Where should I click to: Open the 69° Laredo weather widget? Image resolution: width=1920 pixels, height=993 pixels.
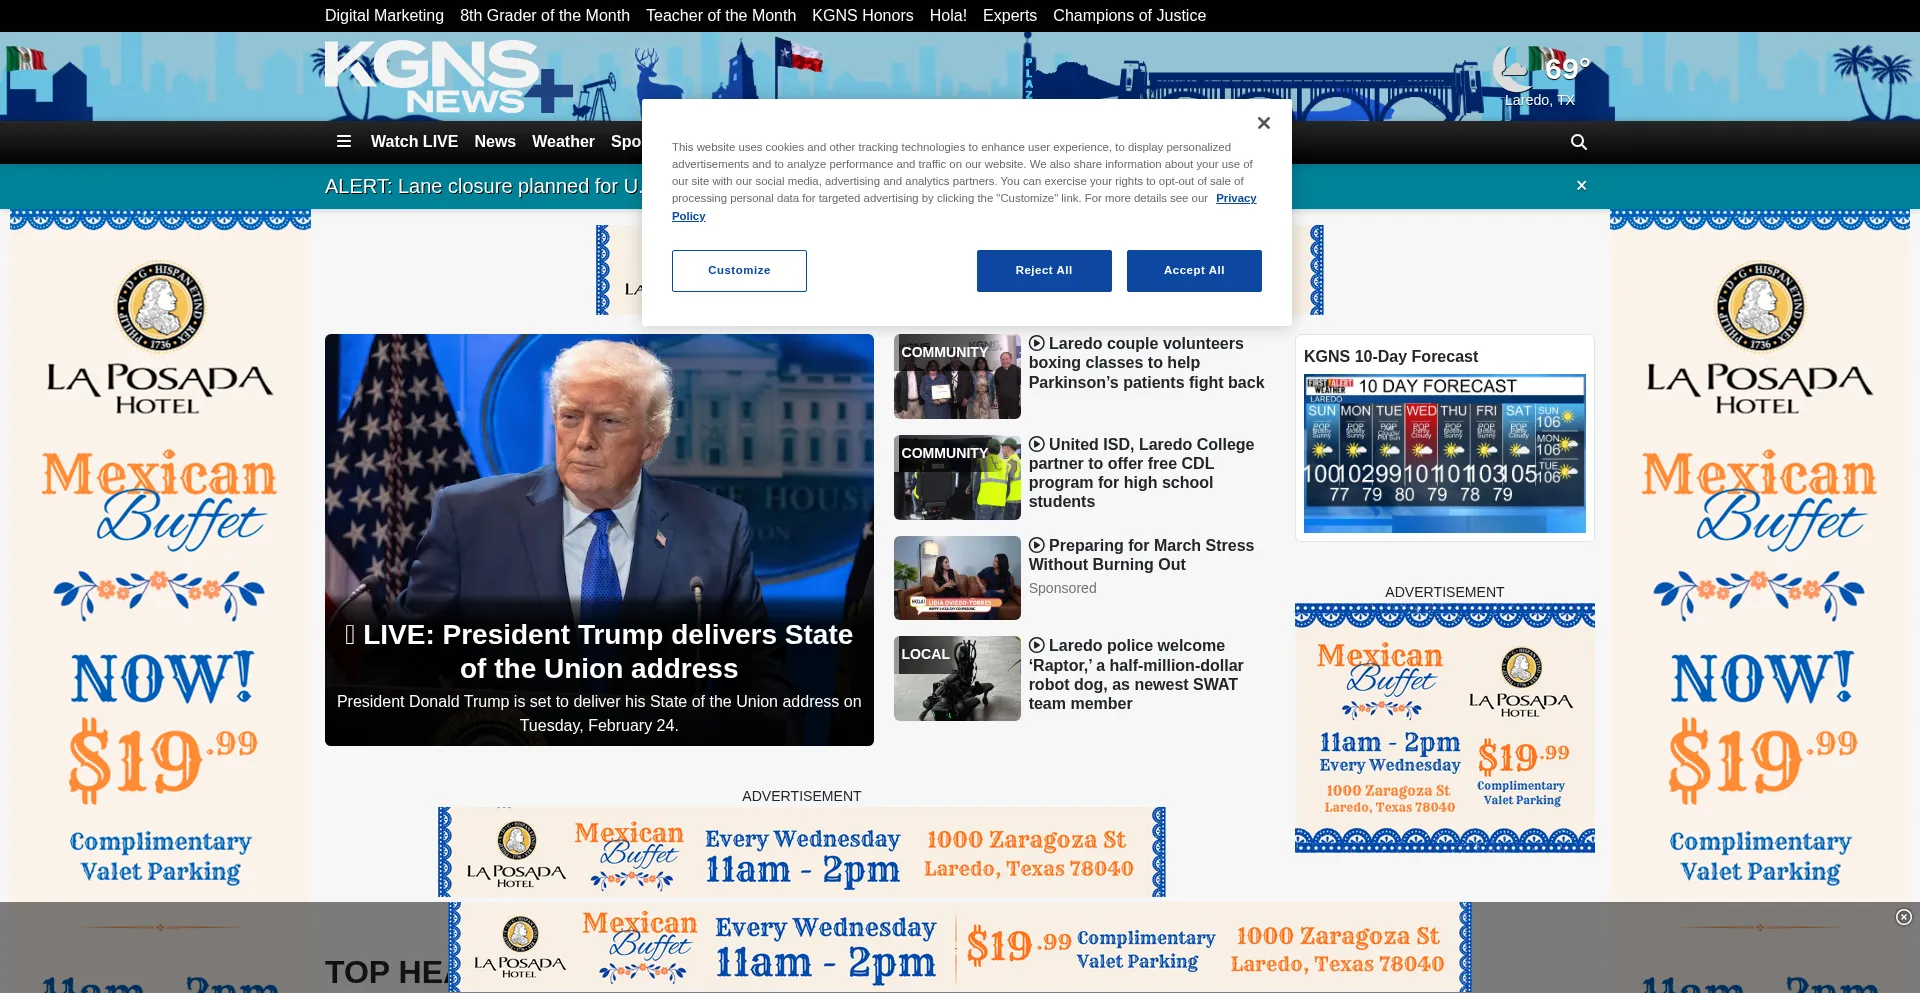[x=1540, y=77]
